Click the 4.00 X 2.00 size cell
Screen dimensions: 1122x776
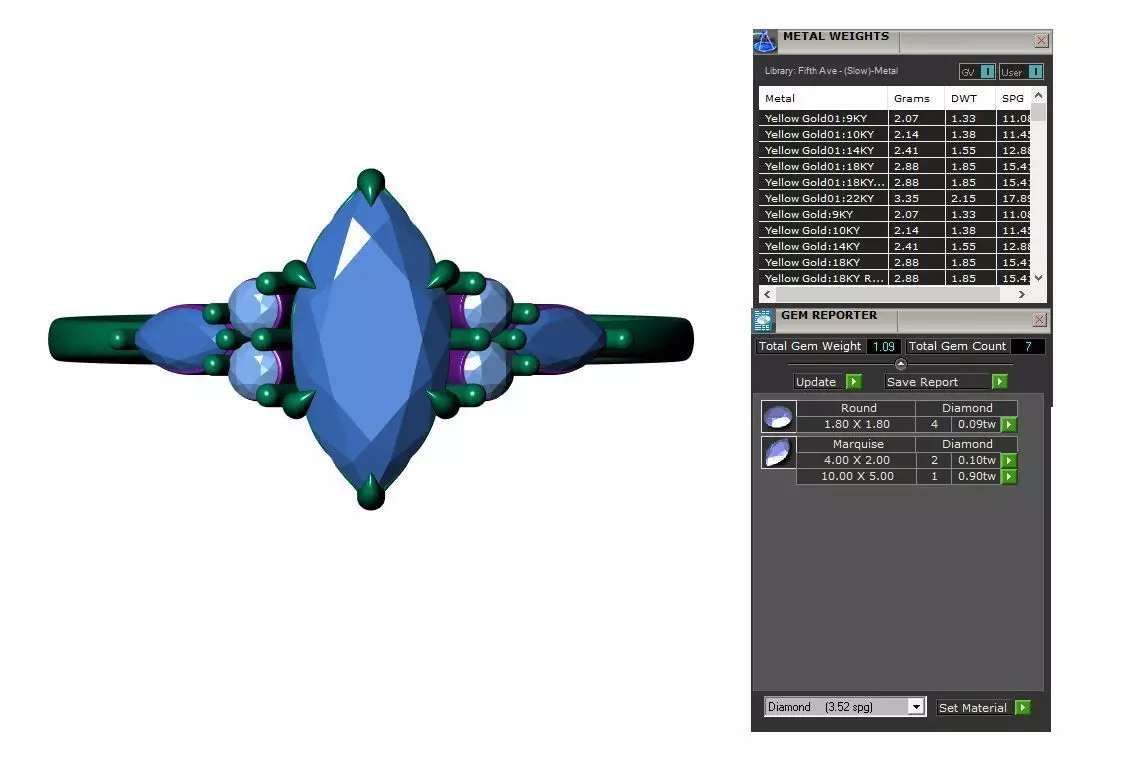click(x=857, y=460)
